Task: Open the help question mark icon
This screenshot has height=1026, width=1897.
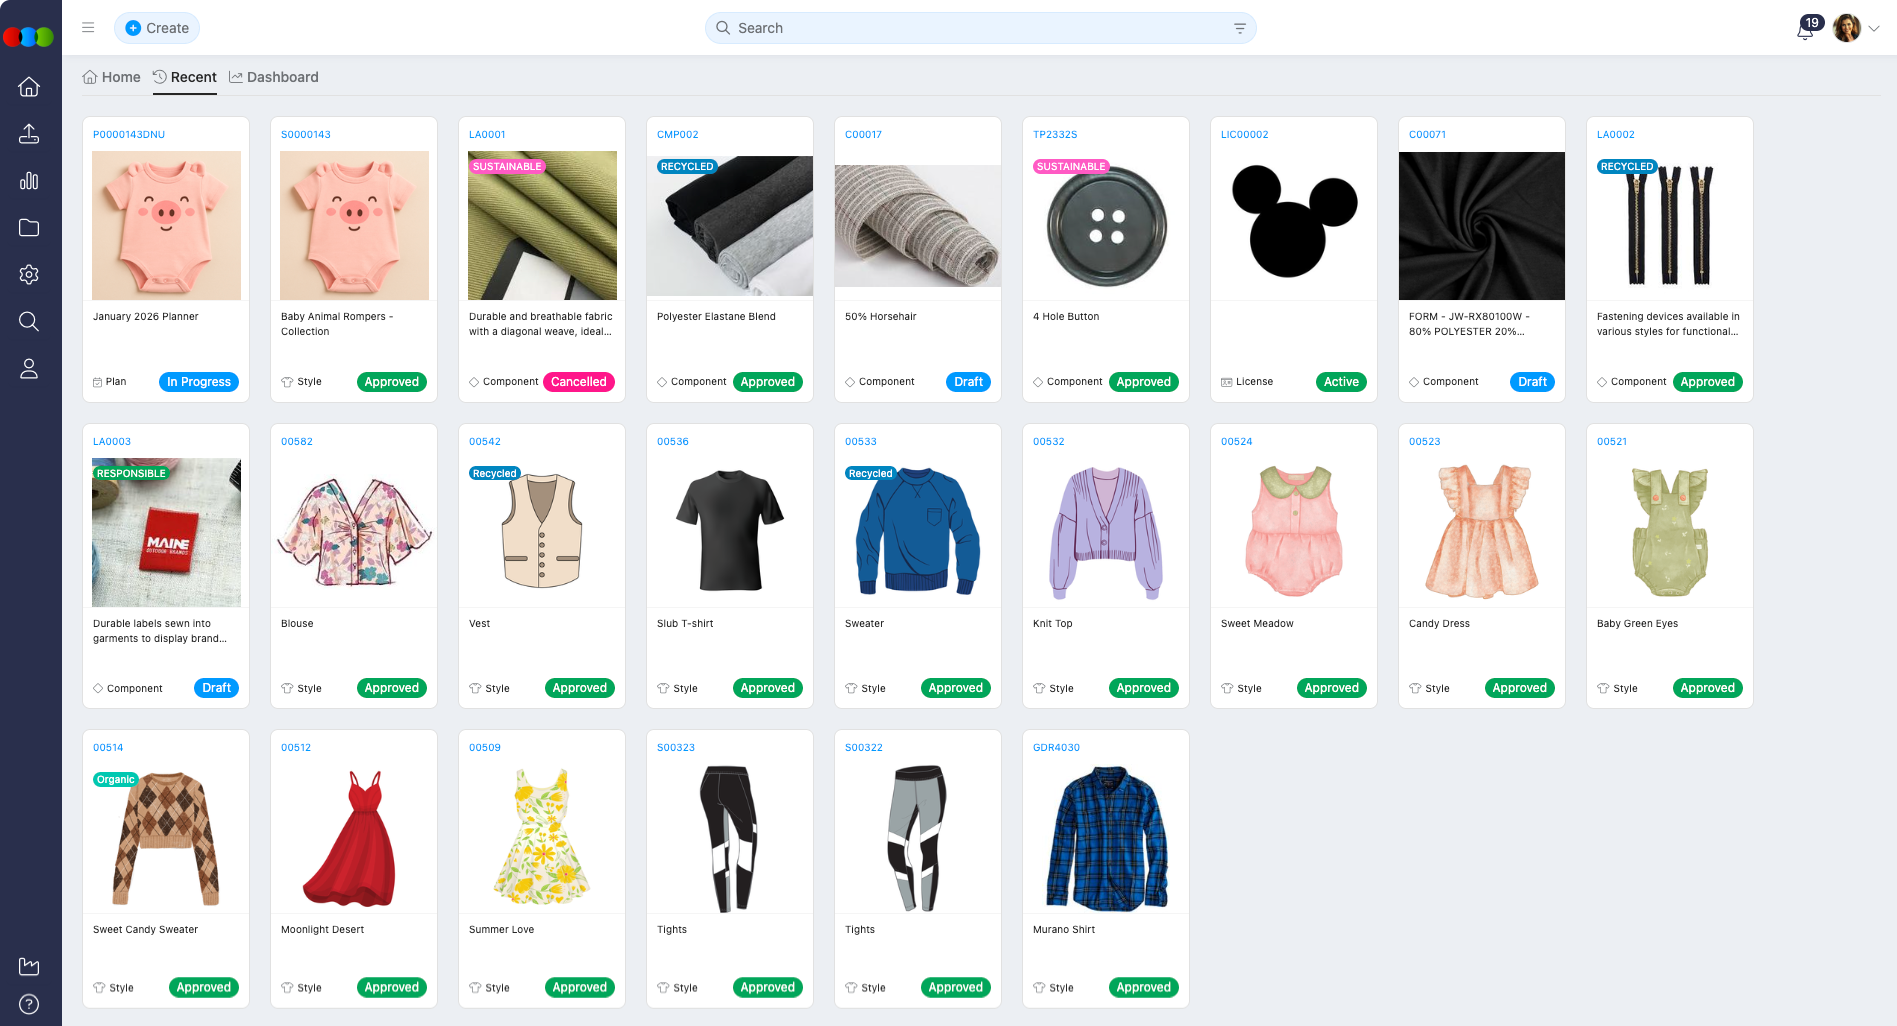Action: [29, 1004]
